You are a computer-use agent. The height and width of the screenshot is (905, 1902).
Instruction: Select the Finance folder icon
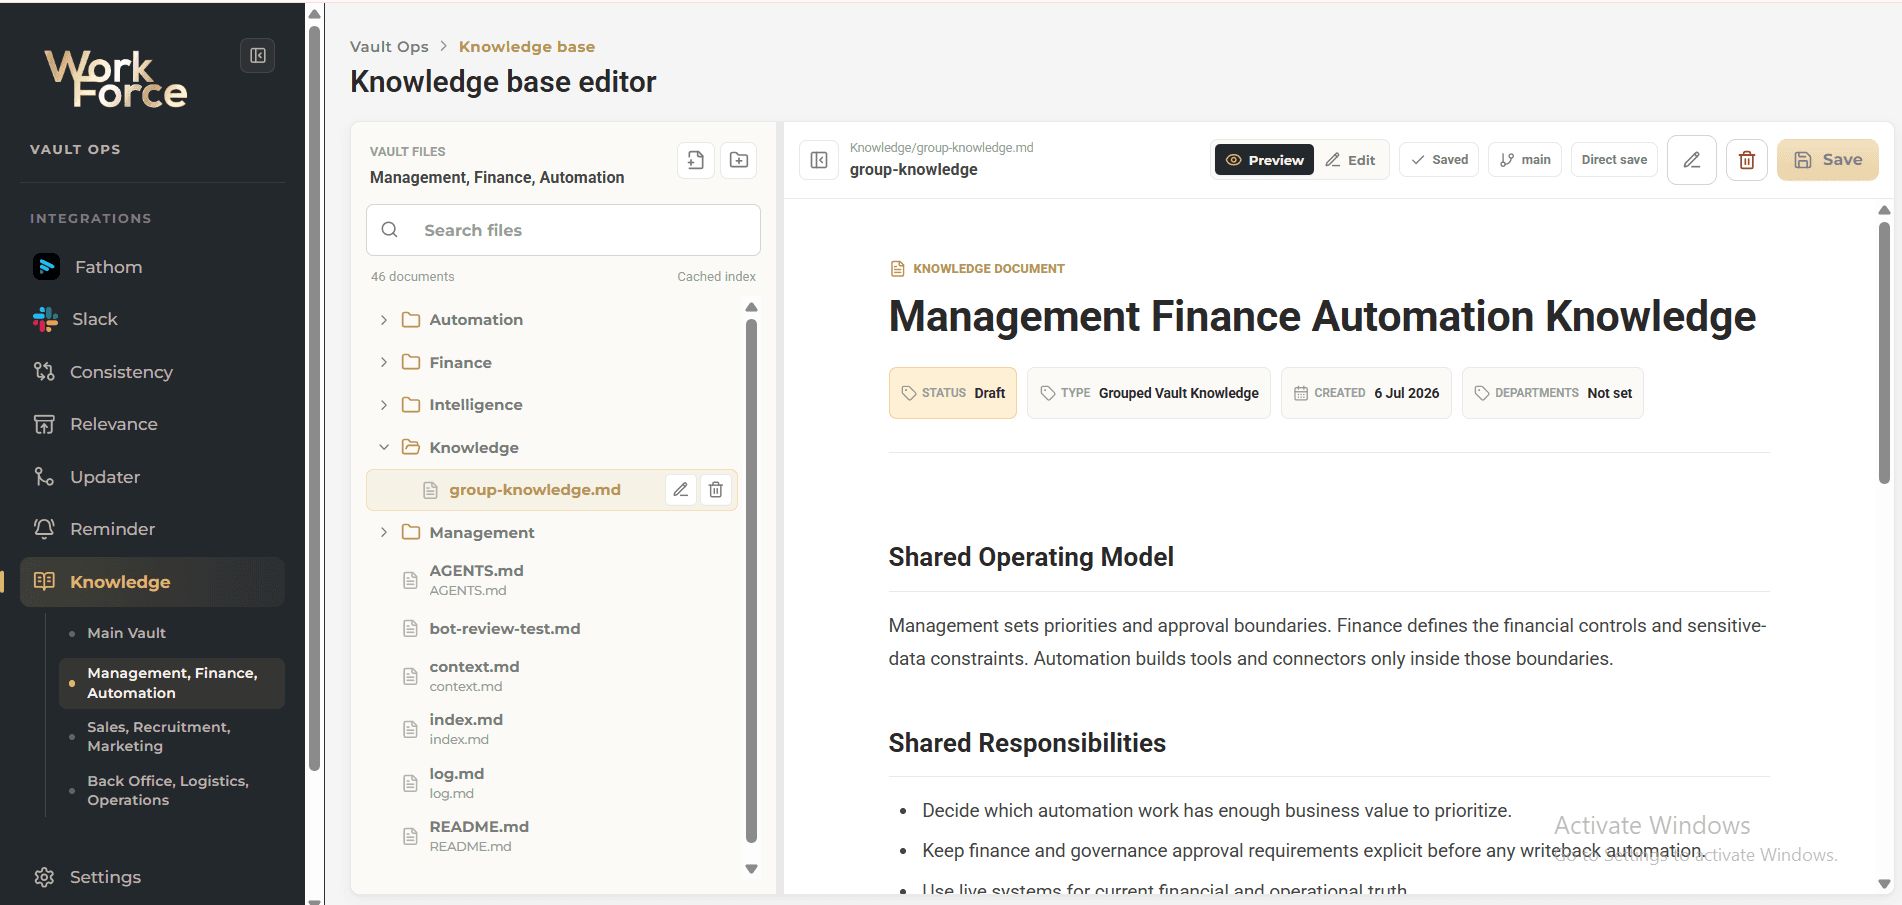[x=411, y=362]
